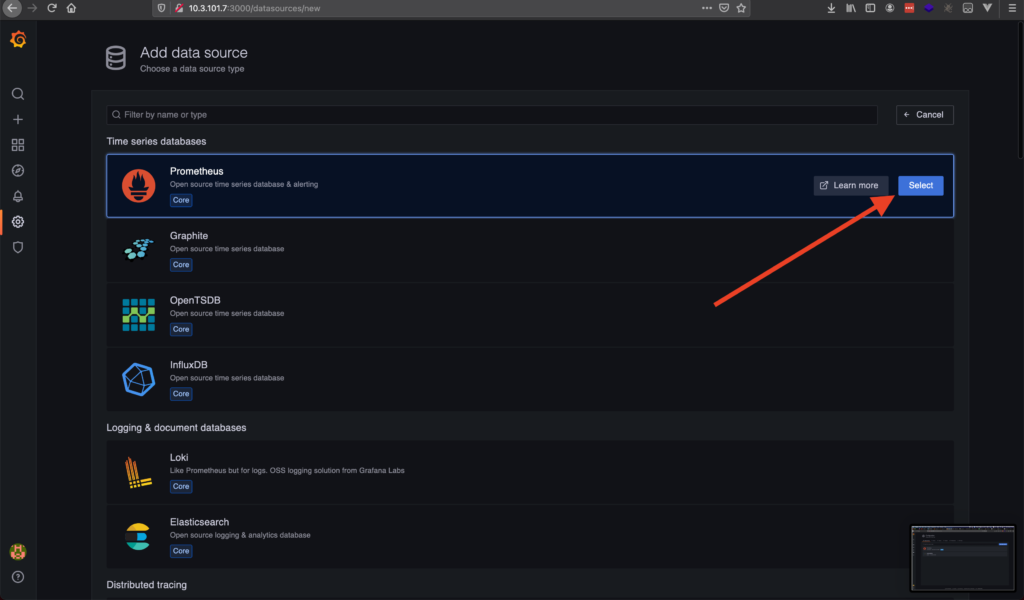
Task: Choose the Graphite data source title
Action: [x=189, y=236]
